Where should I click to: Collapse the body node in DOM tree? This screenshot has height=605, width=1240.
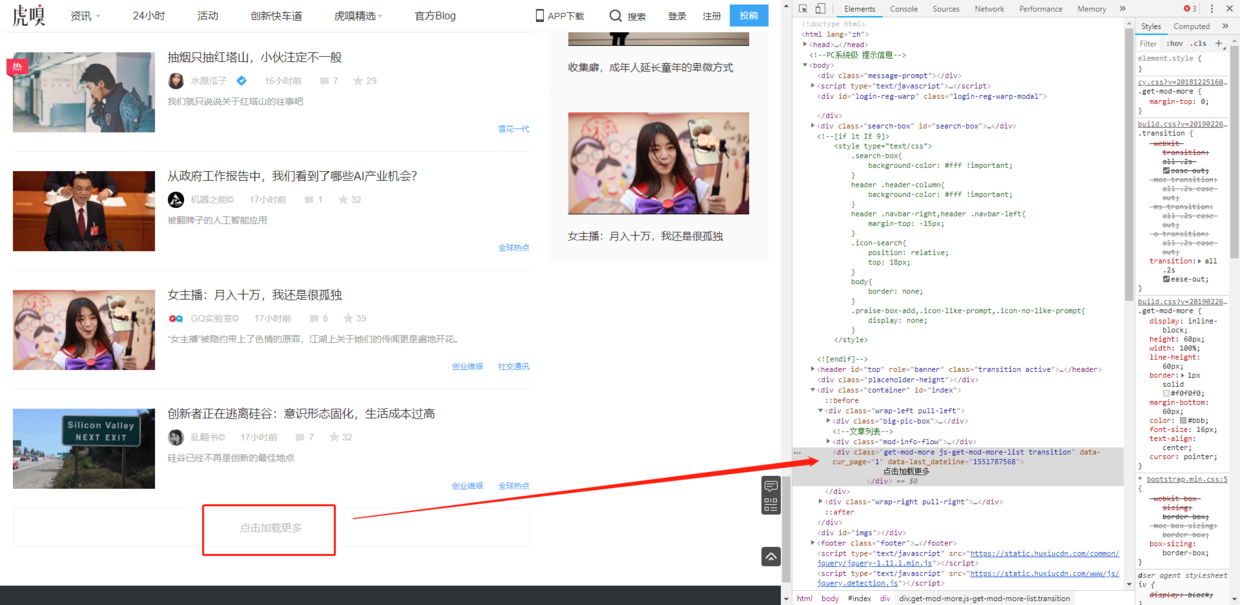805,65
